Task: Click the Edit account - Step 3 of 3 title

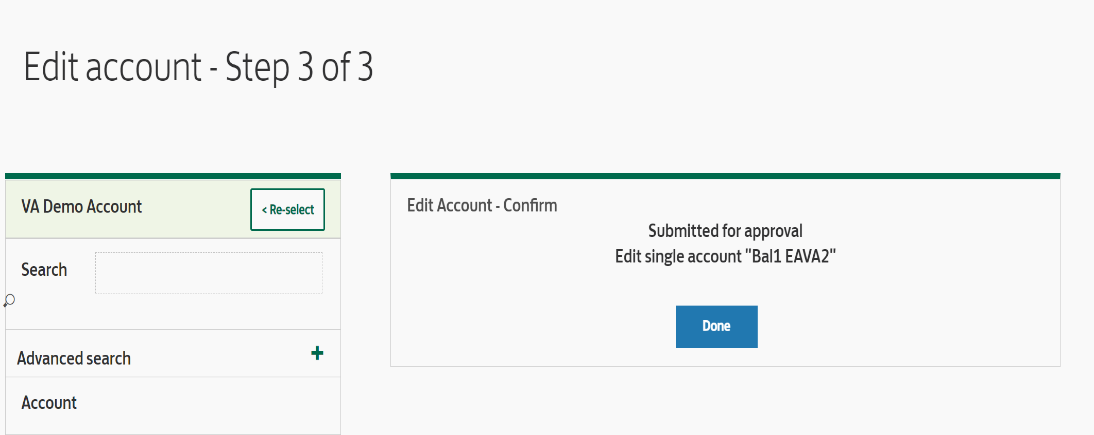Action: [x=199, y=68]
